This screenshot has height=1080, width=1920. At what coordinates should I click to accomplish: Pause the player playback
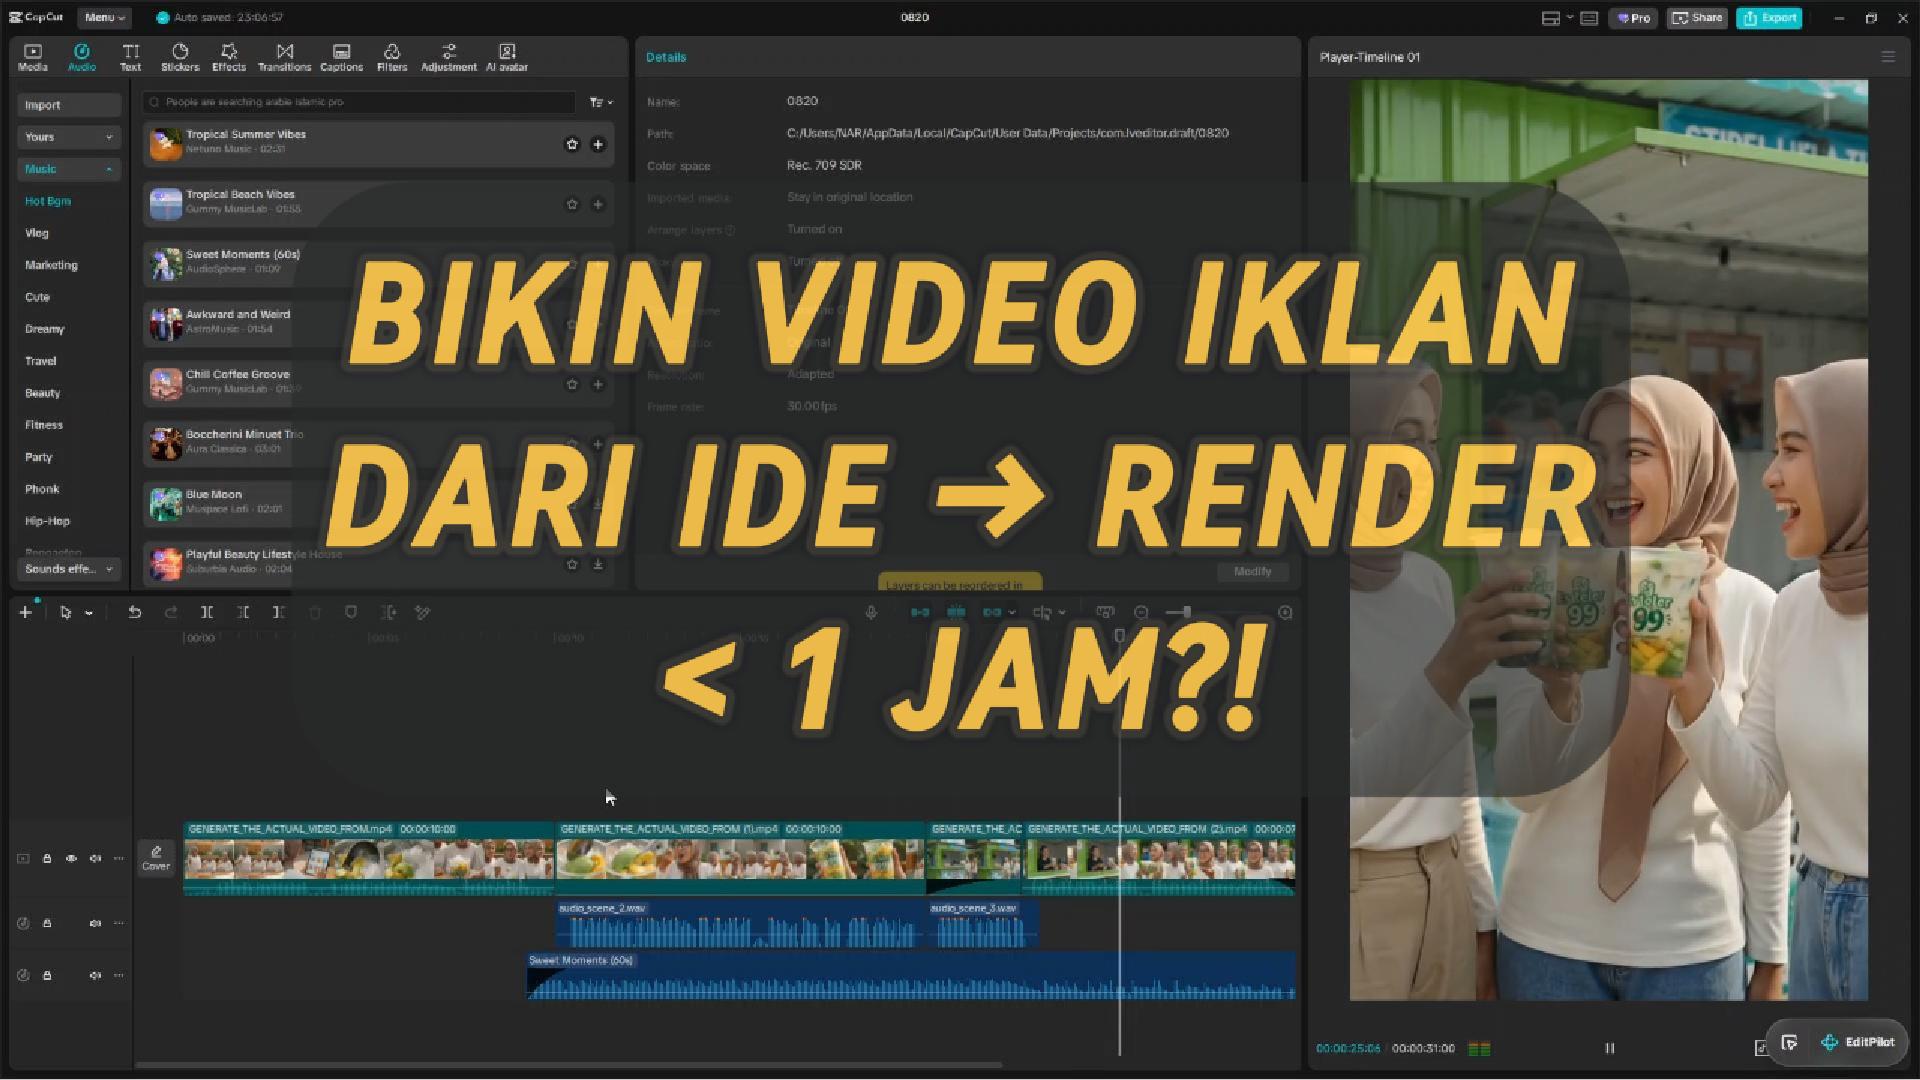(x=1610, y=1048)
